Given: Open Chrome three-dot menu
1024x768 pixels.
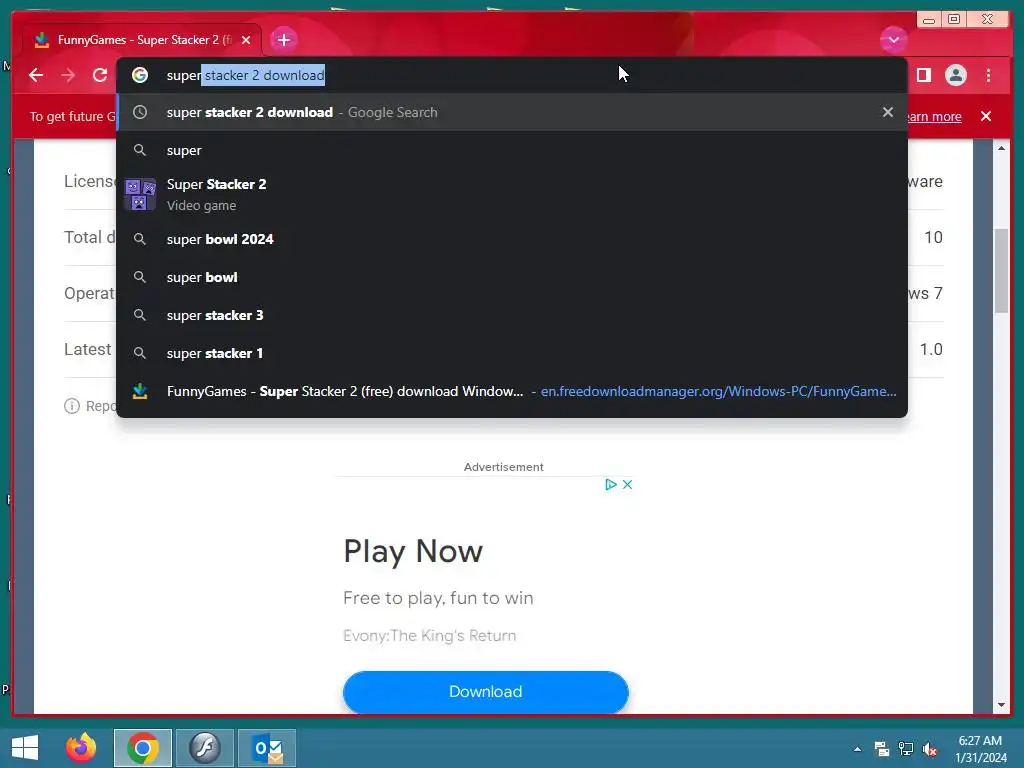Looking at the screenshot, I should 988,76.
